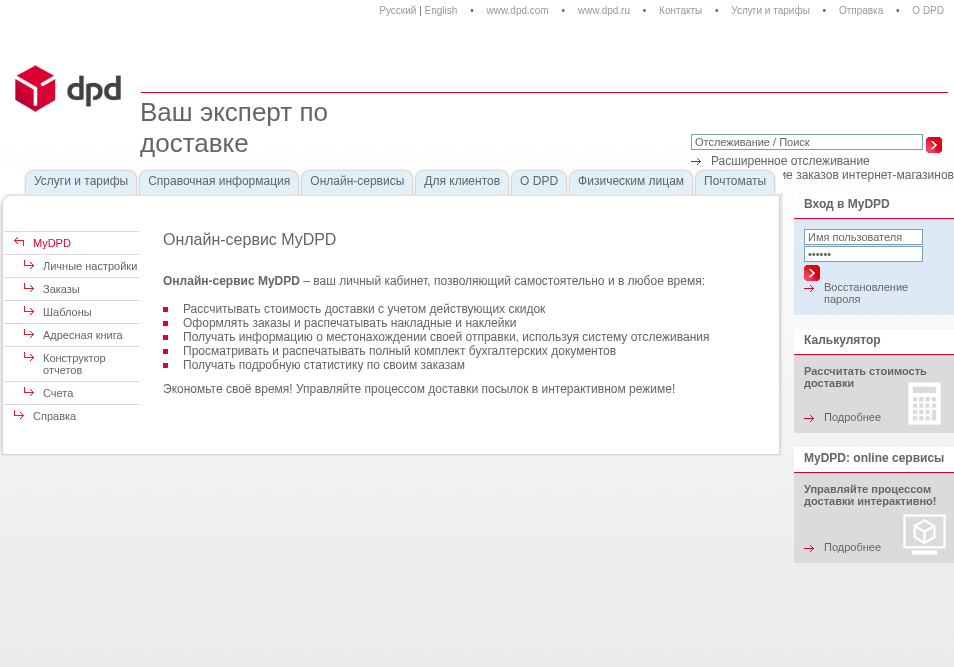Viewport: 954px width, 667px height.
Task: Open Шаблоны sidebar item
Action: (67, 312)
